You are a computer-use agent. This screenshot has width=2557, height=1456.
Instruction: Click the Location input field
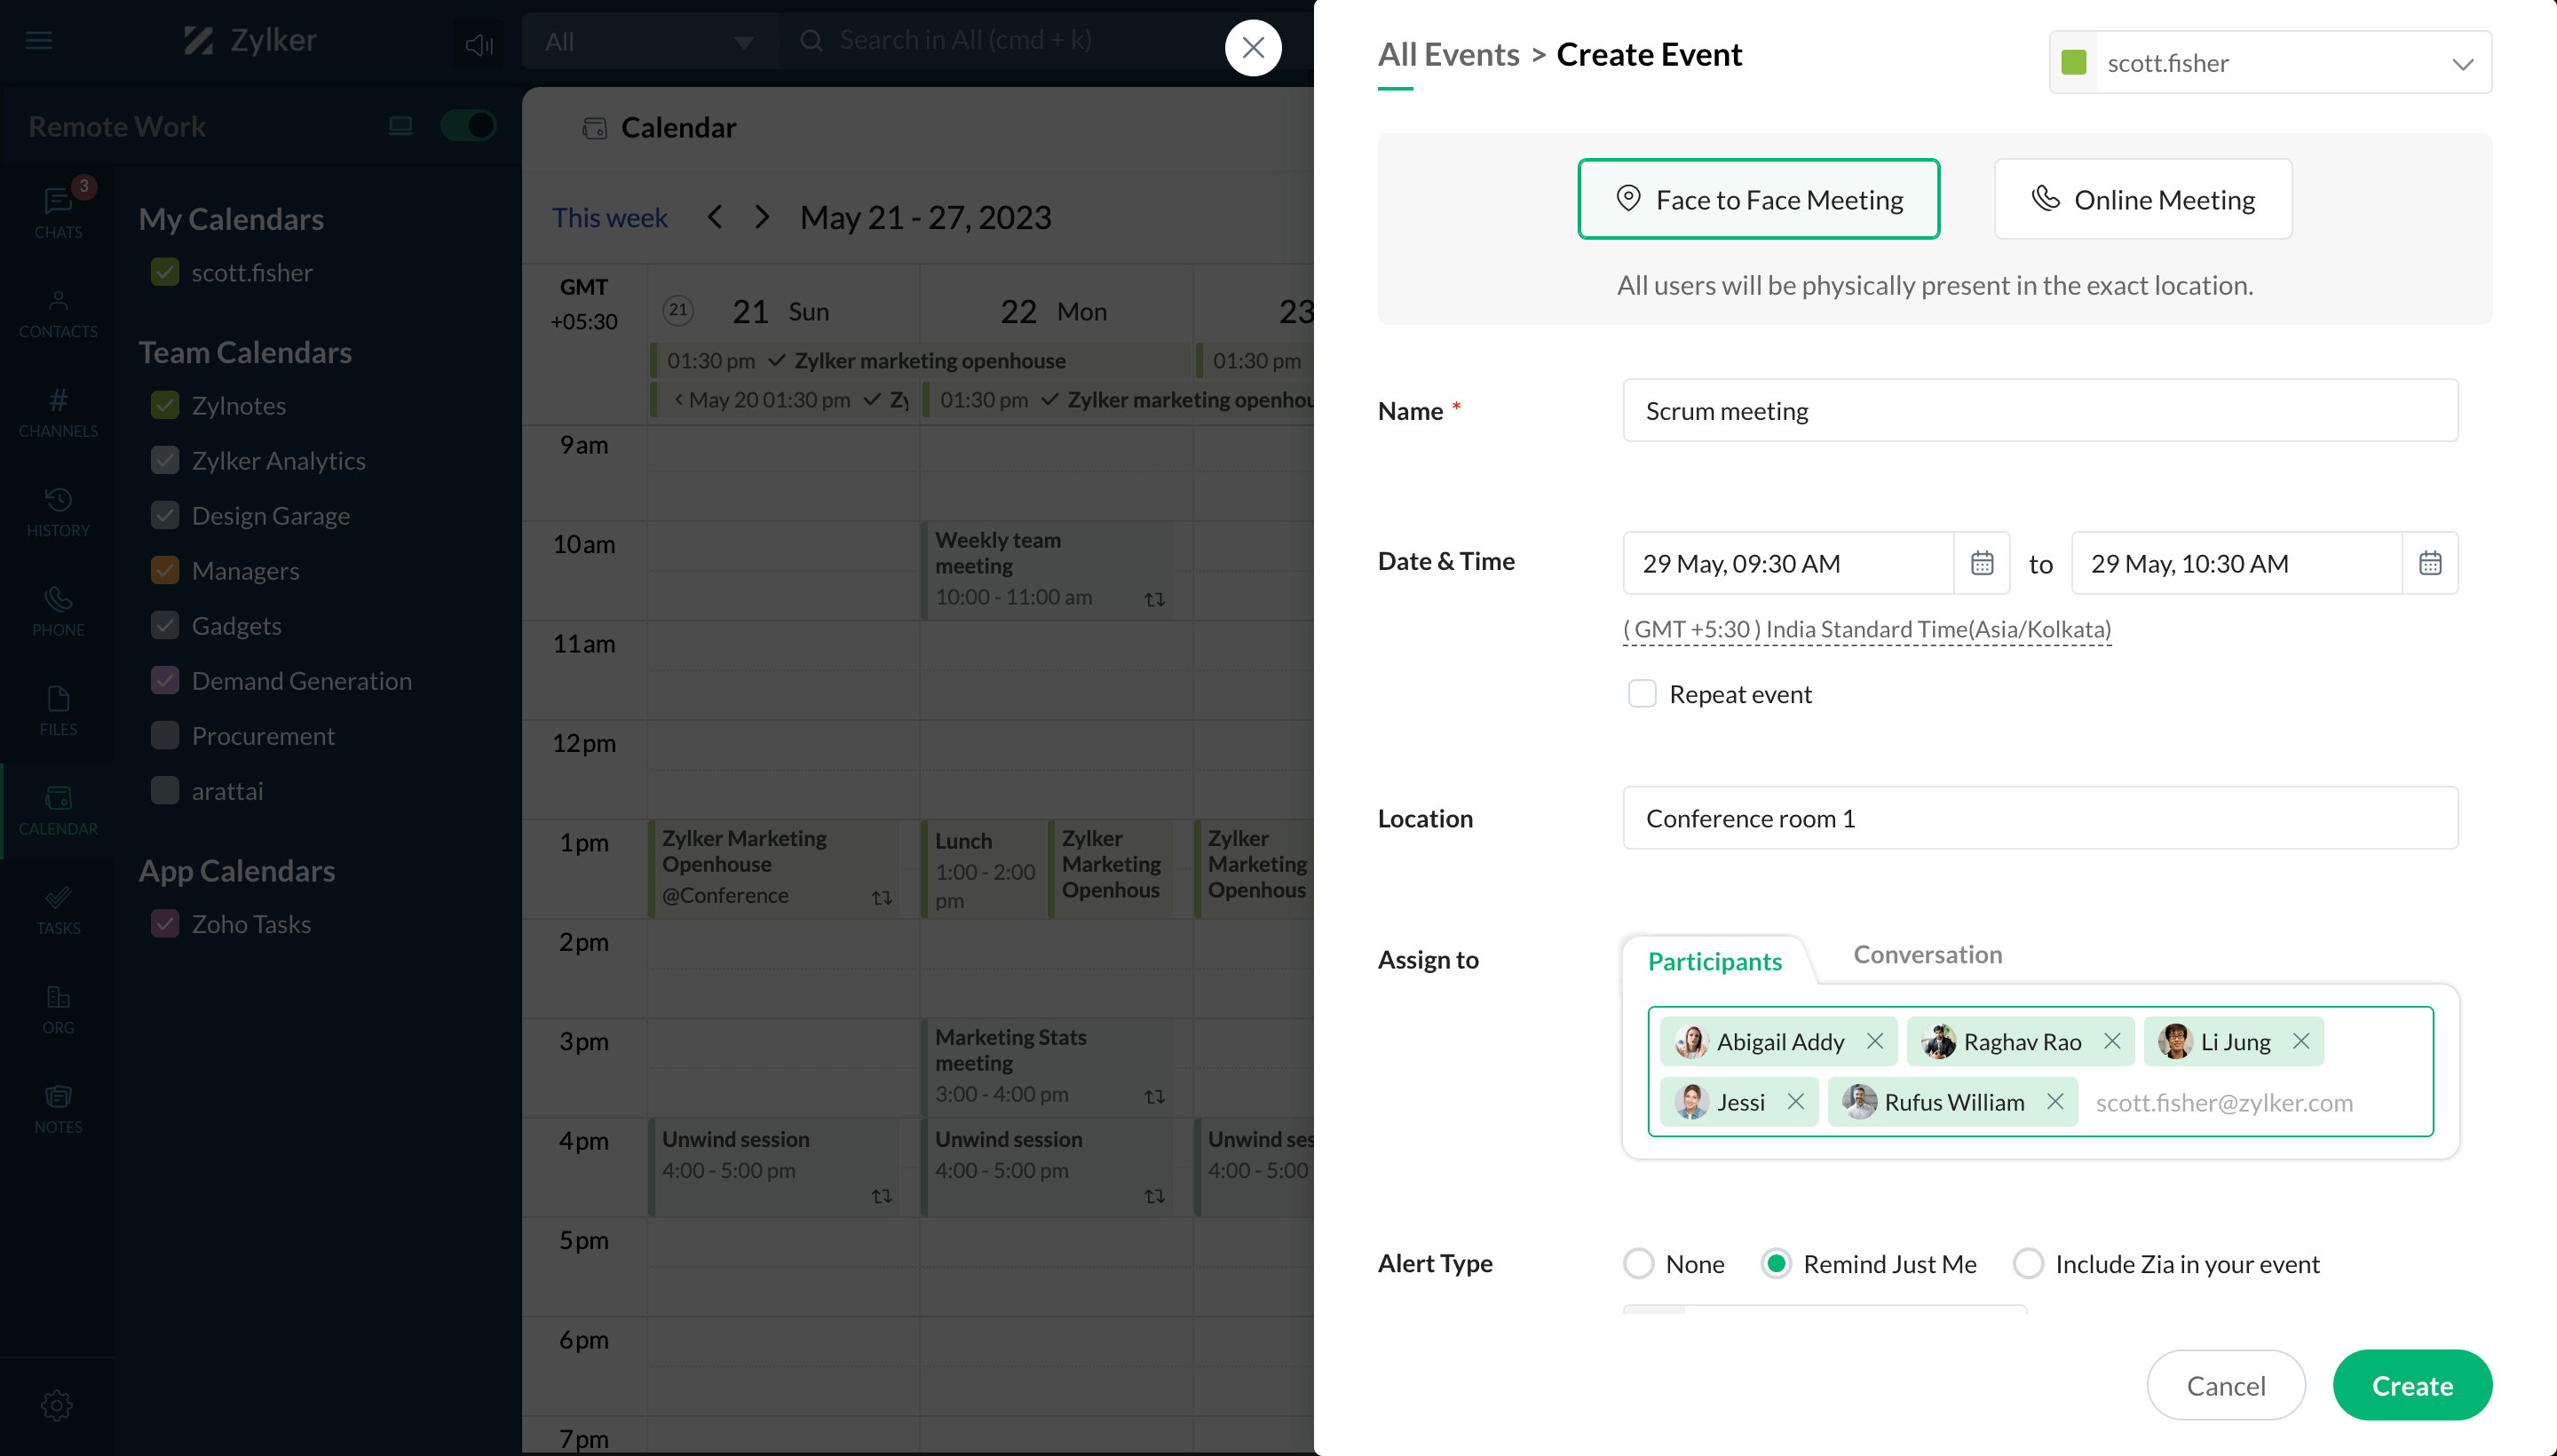tap(2040, 818)
